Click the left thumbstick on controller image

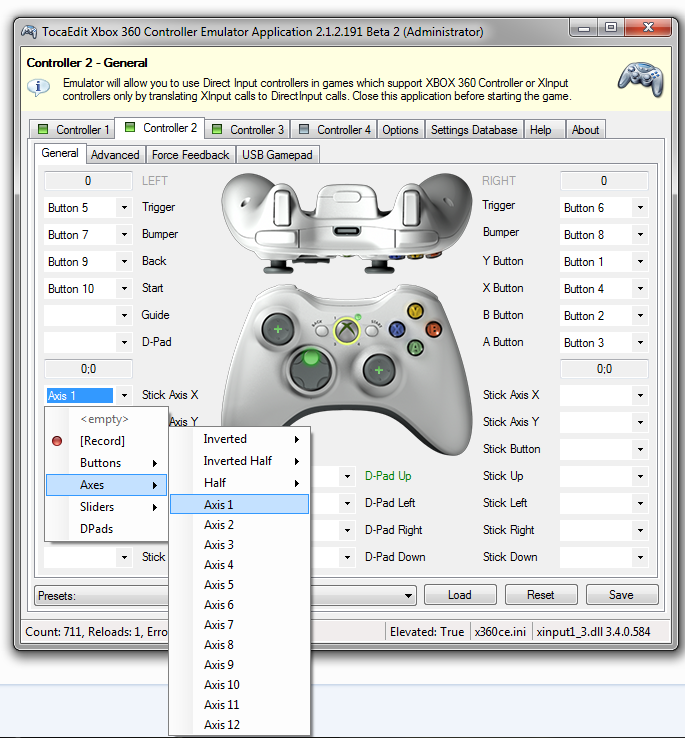278,329
